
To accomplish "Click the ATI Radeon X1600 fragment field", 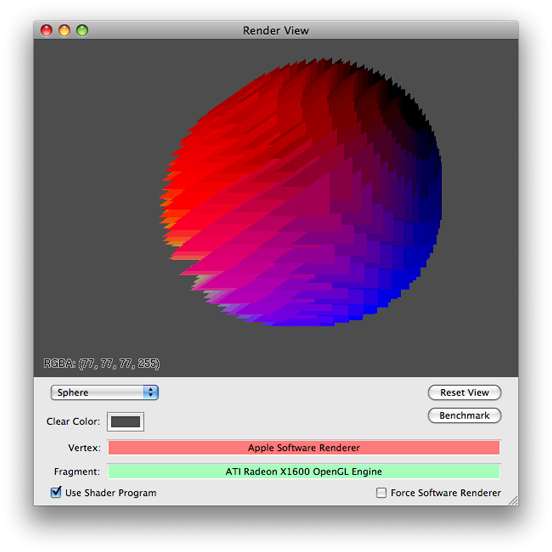I will pos(304,471).
